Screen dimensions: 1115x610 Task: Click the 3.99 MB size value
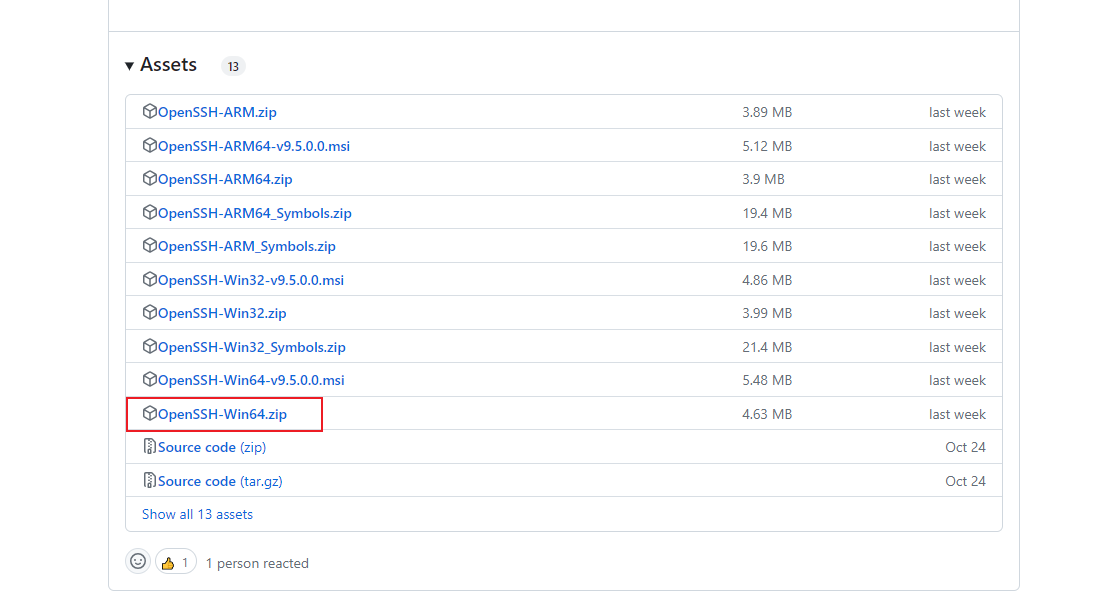(767, 314)
